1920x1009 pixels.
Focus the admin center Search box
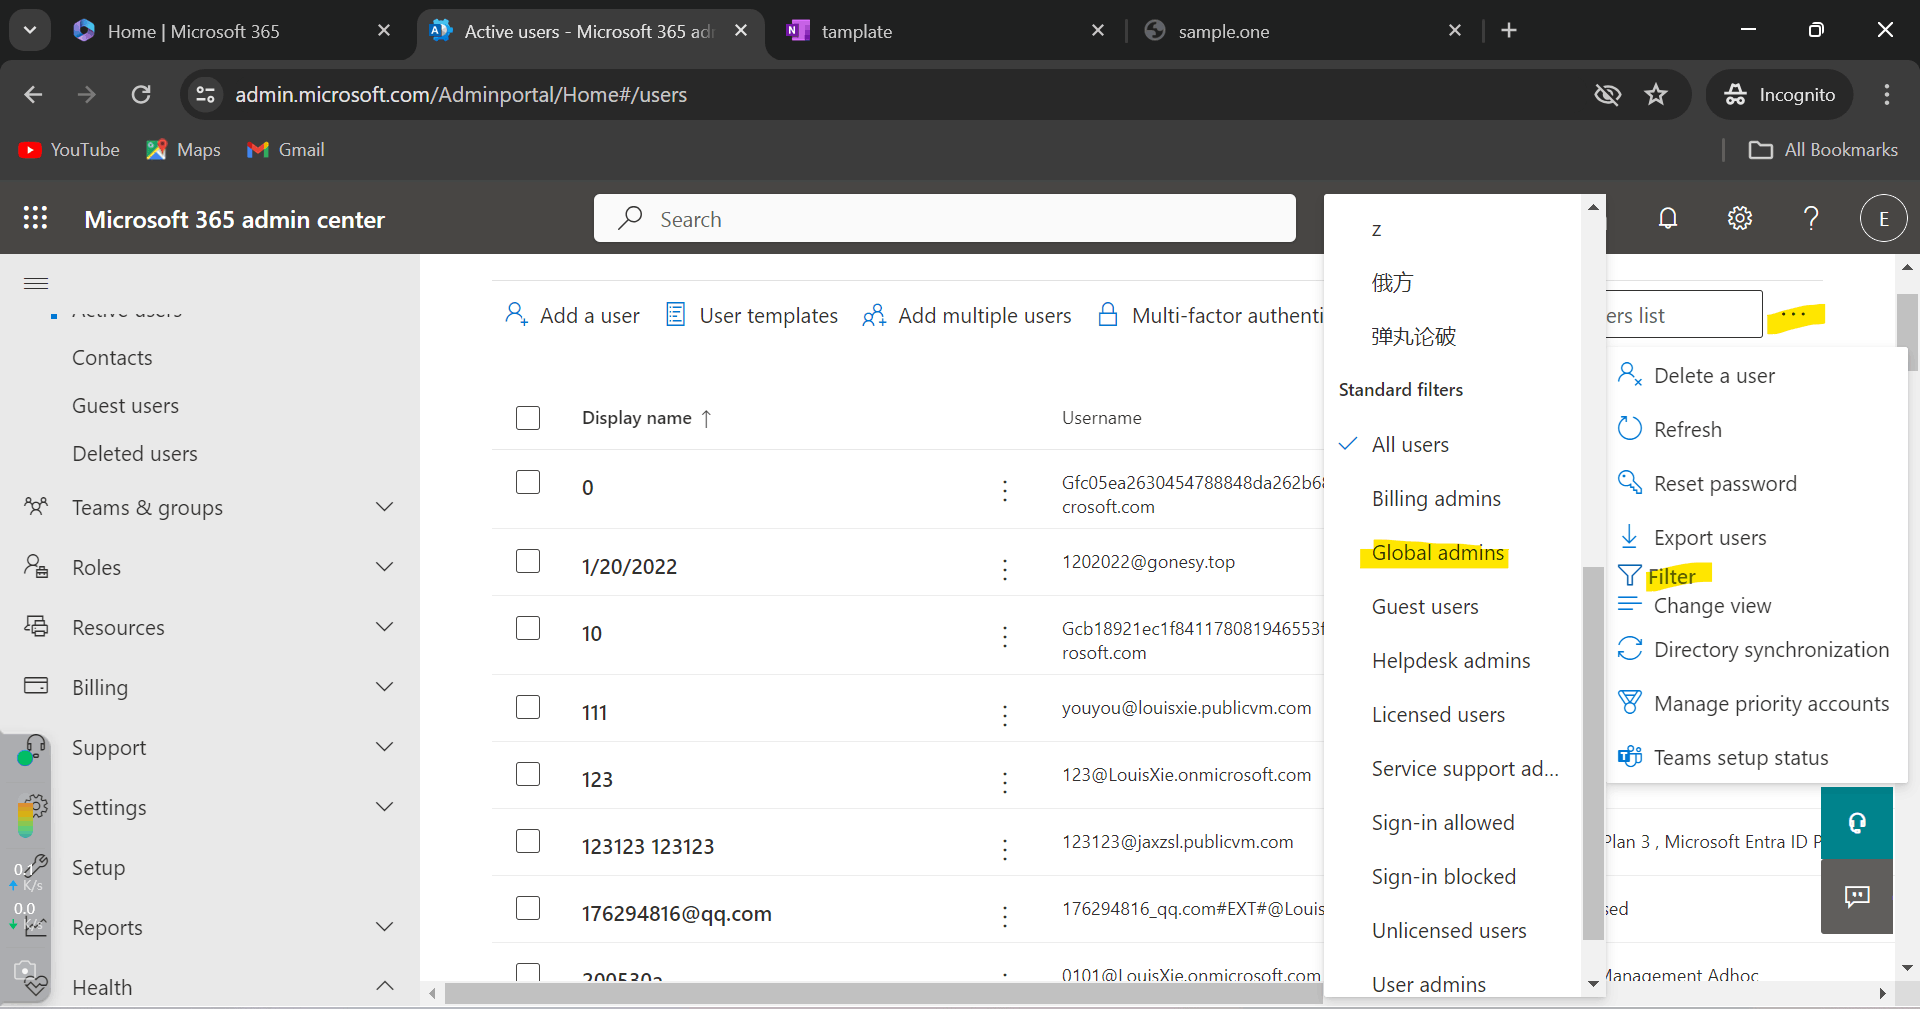pyautogui.click(x=945, y=218)
